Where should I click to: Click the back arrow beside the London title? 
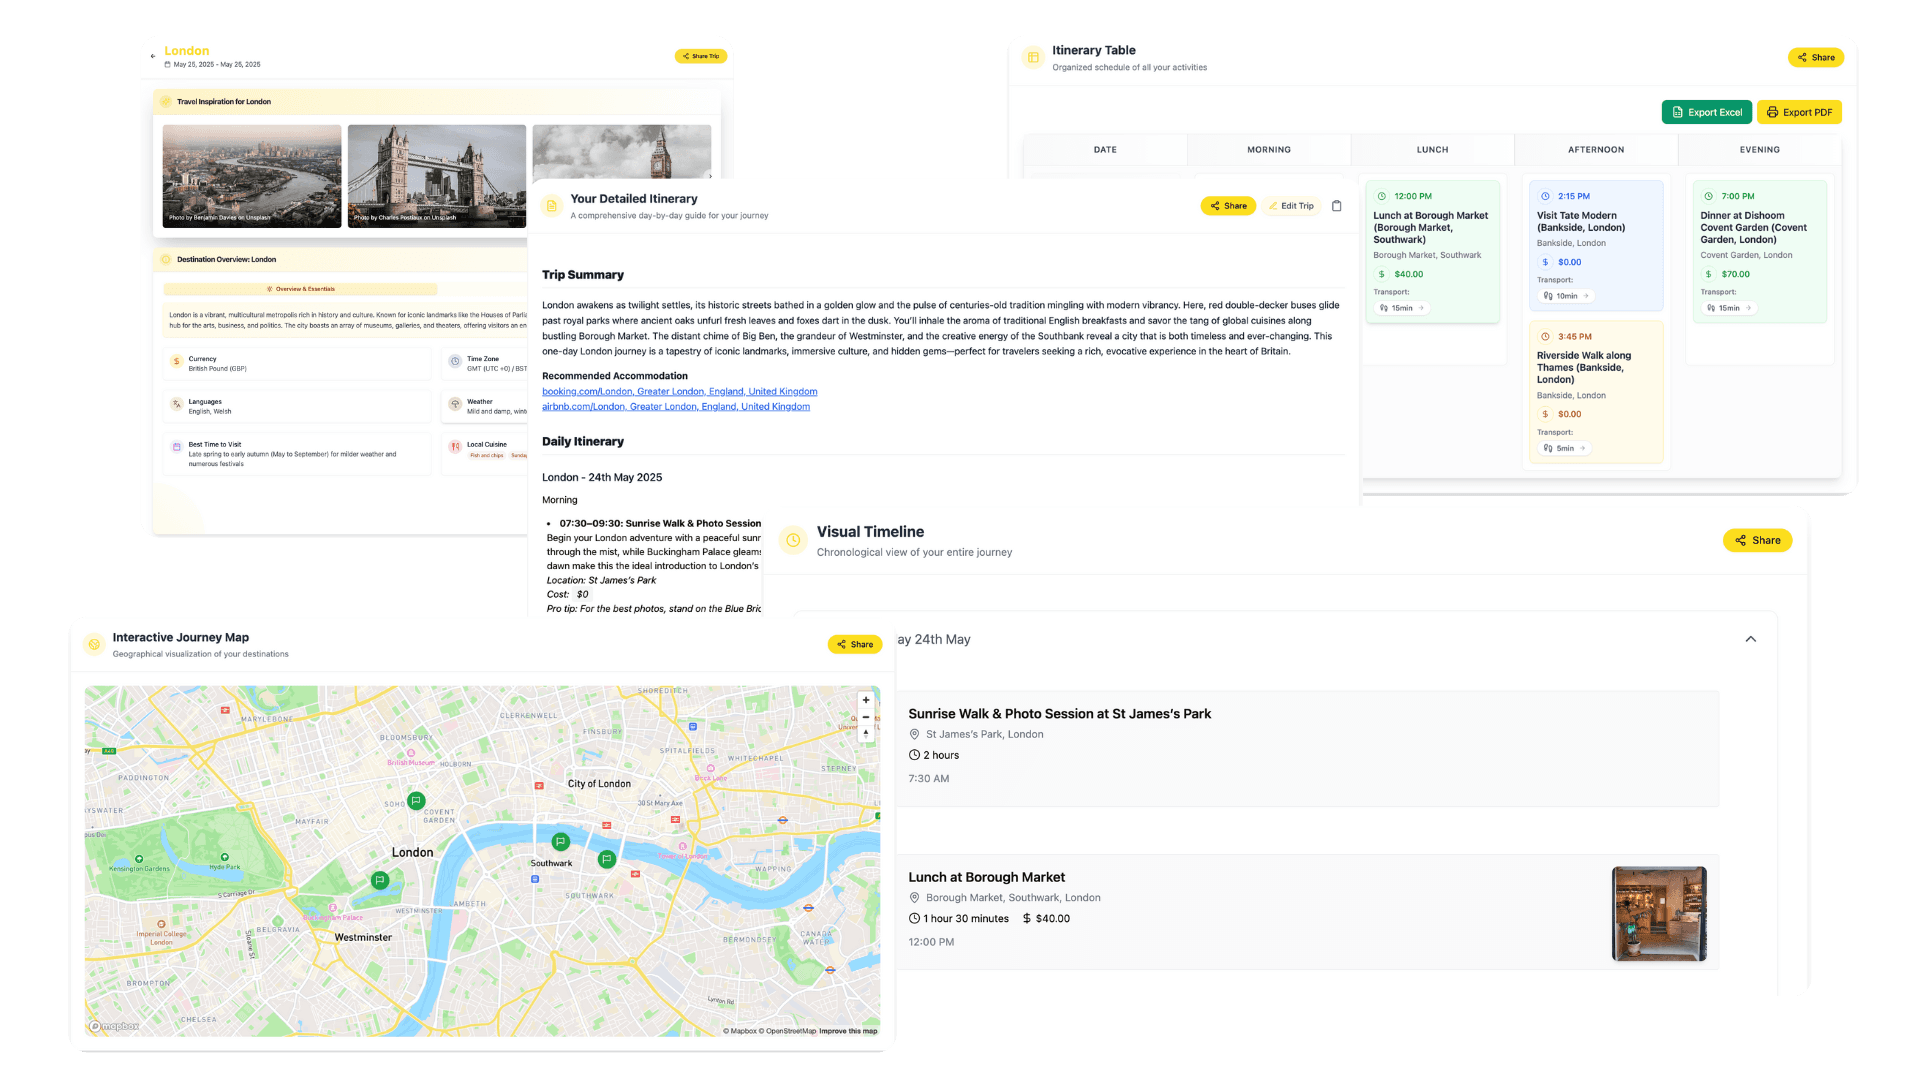pos(153,57)
